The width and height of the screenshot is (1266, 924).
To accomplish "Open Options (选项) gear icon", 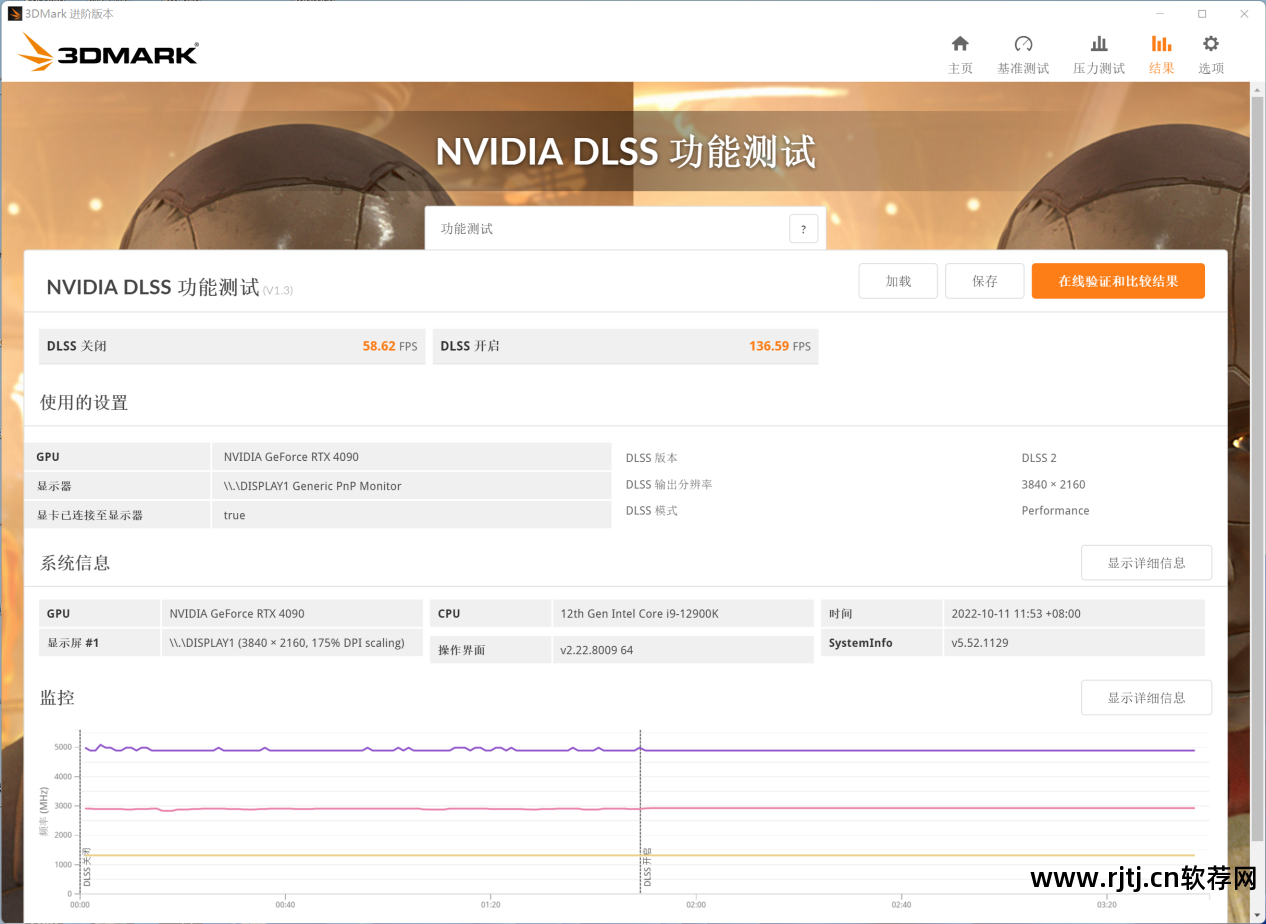I will tap(1211, 44).
